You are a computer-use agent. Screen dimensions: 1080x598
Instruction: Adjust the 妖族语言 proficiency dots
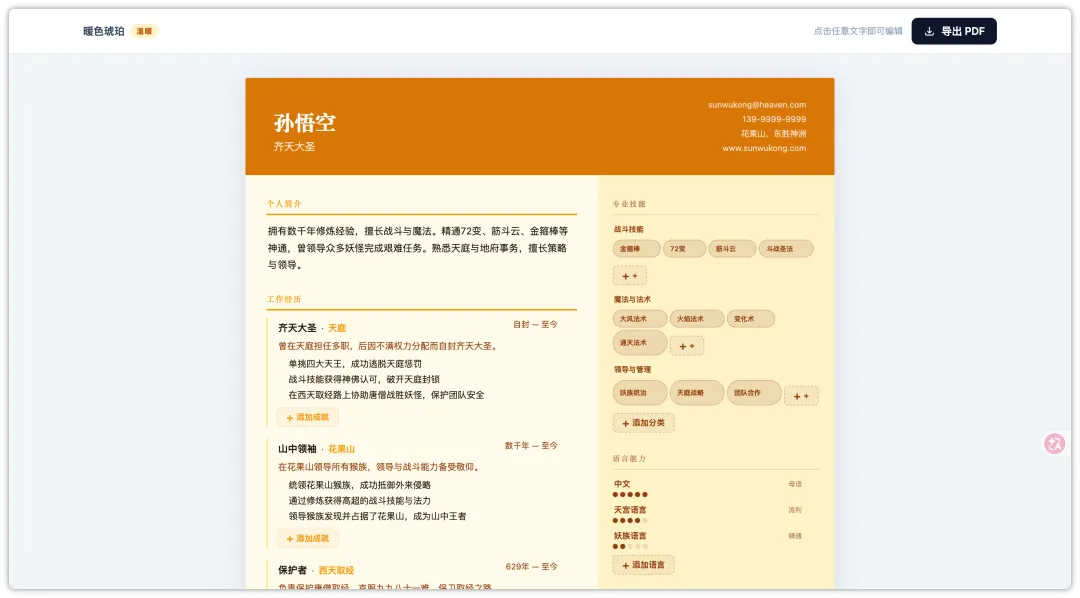[630, 546]
